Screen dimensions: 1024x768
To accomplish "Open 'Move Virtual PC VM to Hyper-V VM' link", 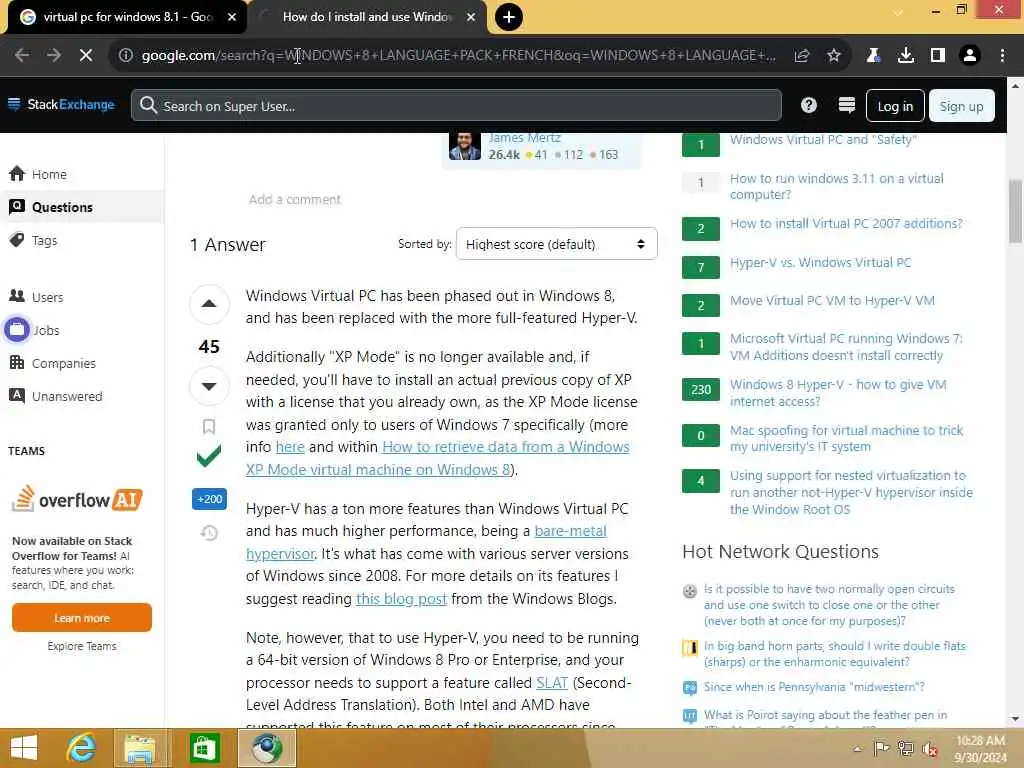I will pyautogui.click(x=832, y=300).
